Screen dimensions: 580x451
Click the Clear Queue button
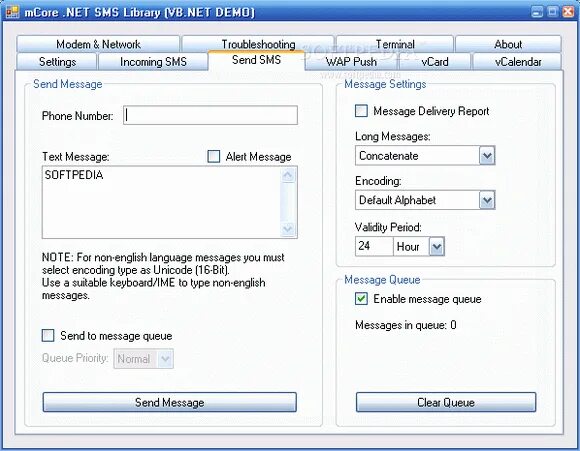point(446,402)
